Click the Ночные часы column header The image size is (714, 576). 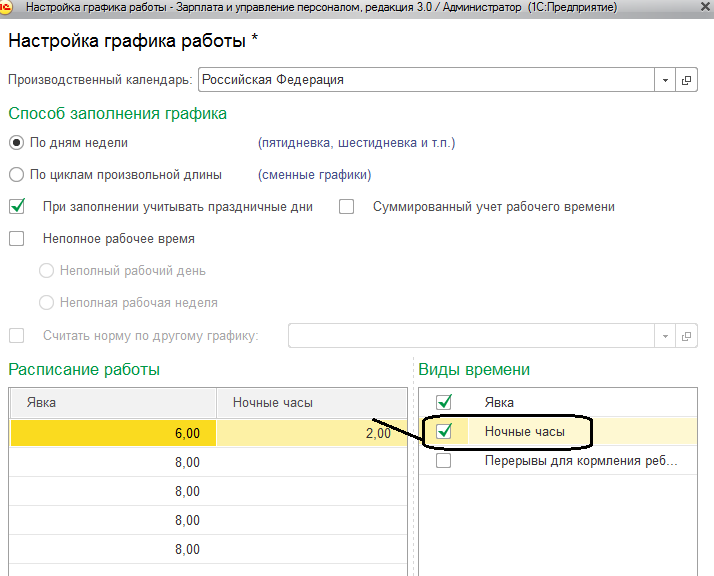point(312,403)
